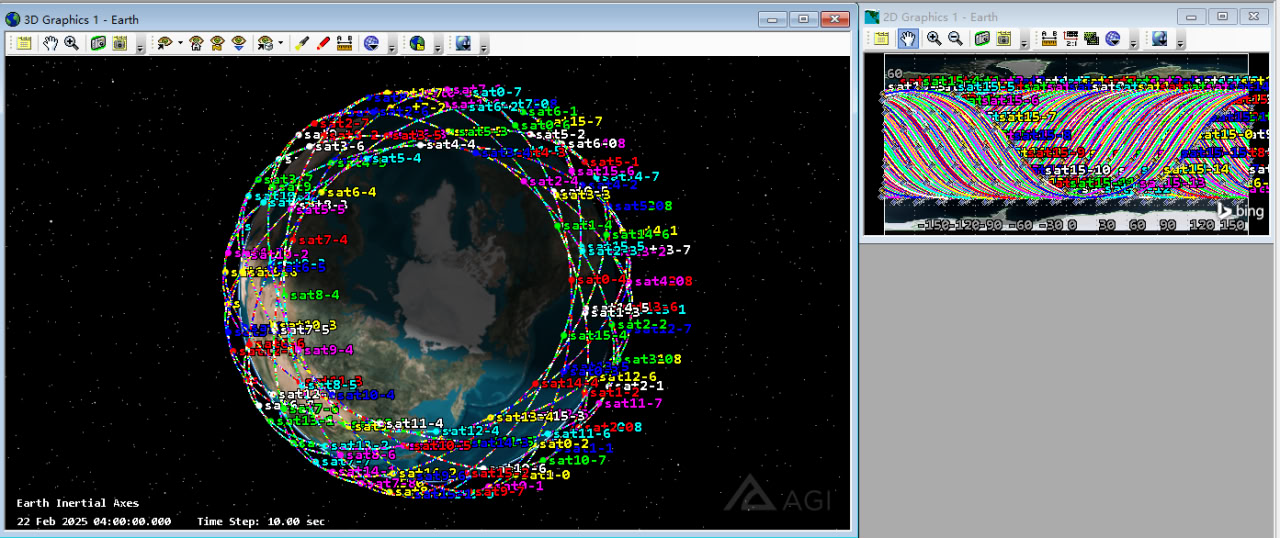Click the A-B measure icon in 2D toolbar
1280x538 pixels.
pyautogui.click(x=1049, y=39)
